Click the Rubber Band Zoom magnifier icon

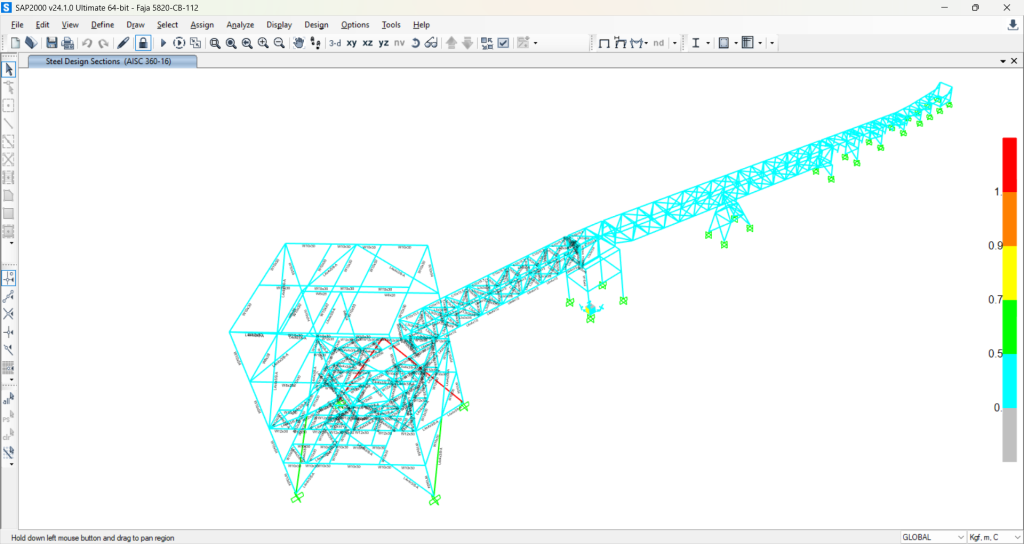pyautogui.click(x=215, y=43)
